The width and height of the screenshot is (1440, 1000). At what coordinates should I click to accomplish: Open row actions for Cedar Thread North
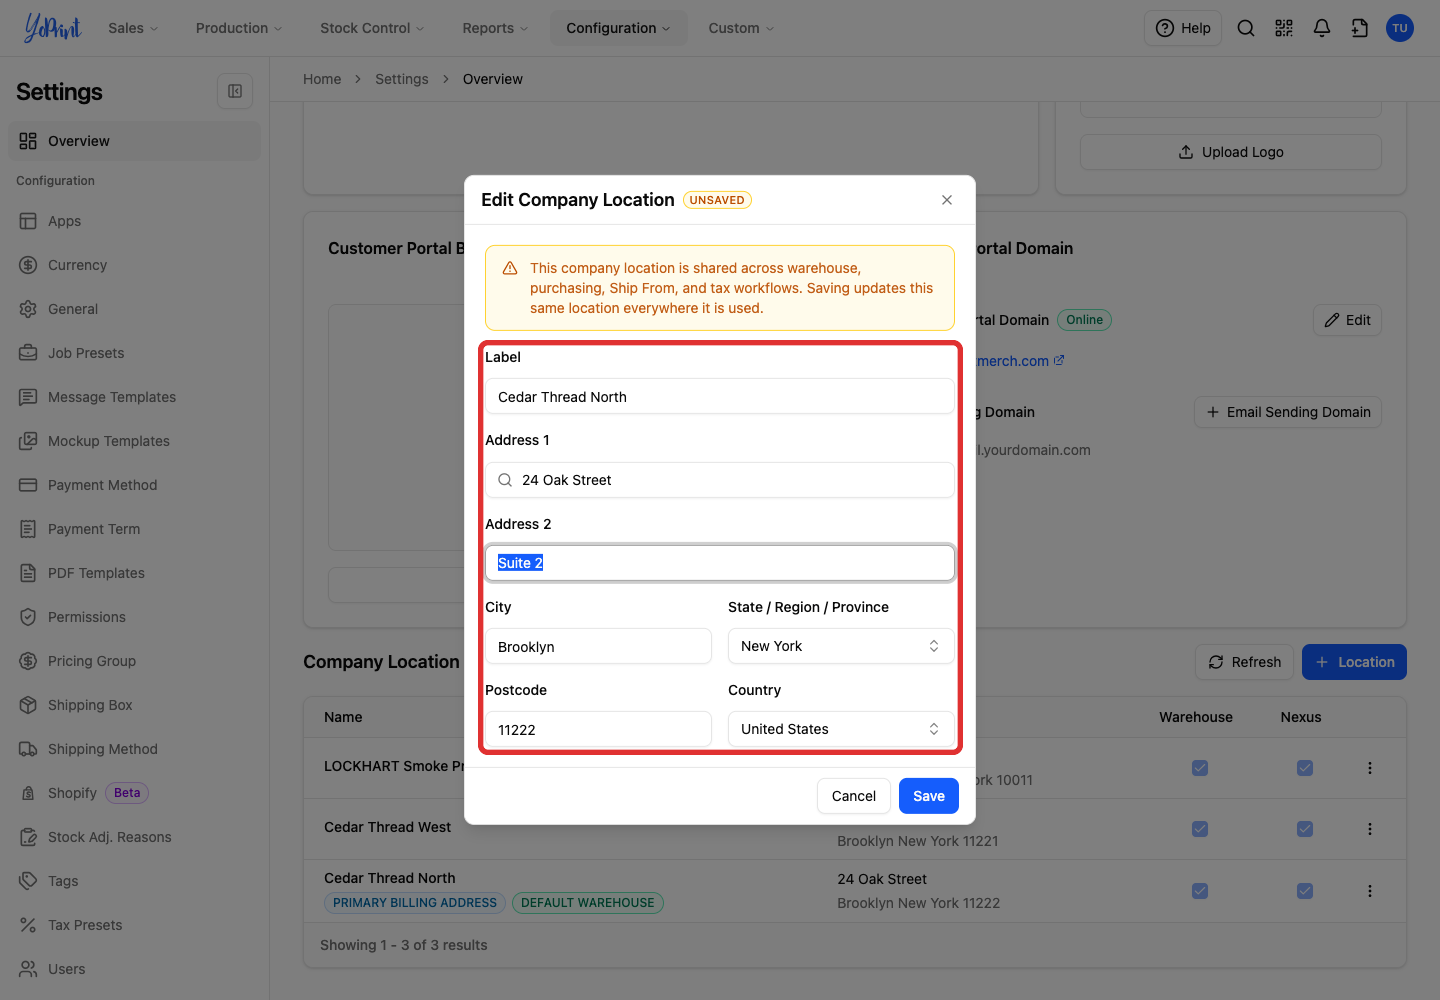click(1370, 891)
